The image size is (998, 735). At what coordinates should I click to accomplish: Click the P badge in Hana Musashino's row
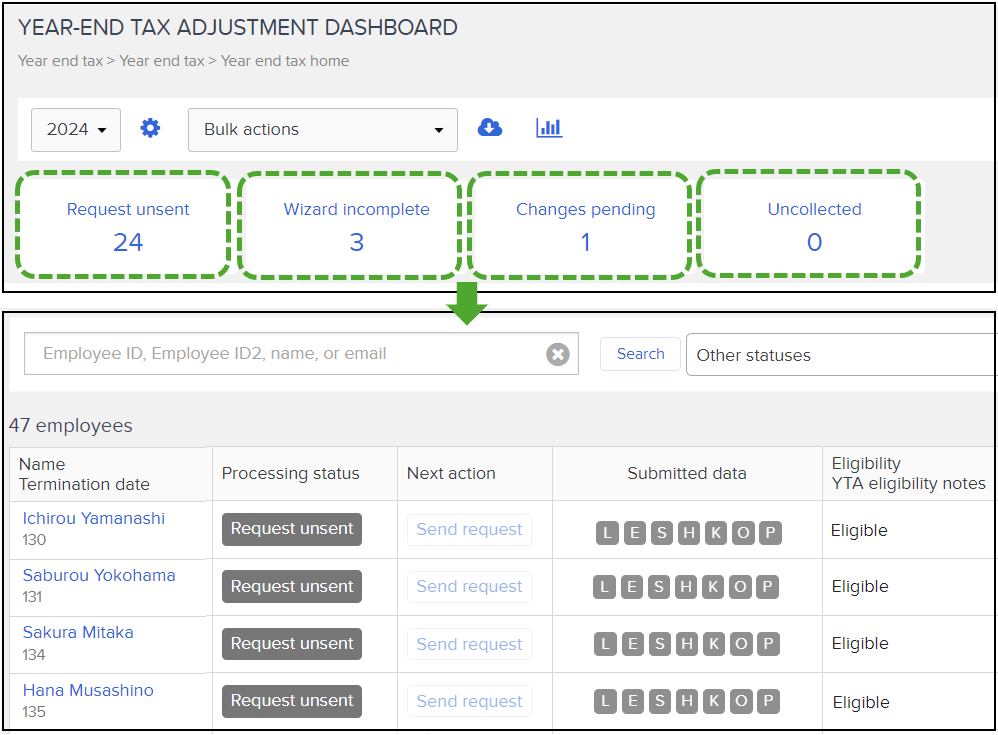(768, 701)
